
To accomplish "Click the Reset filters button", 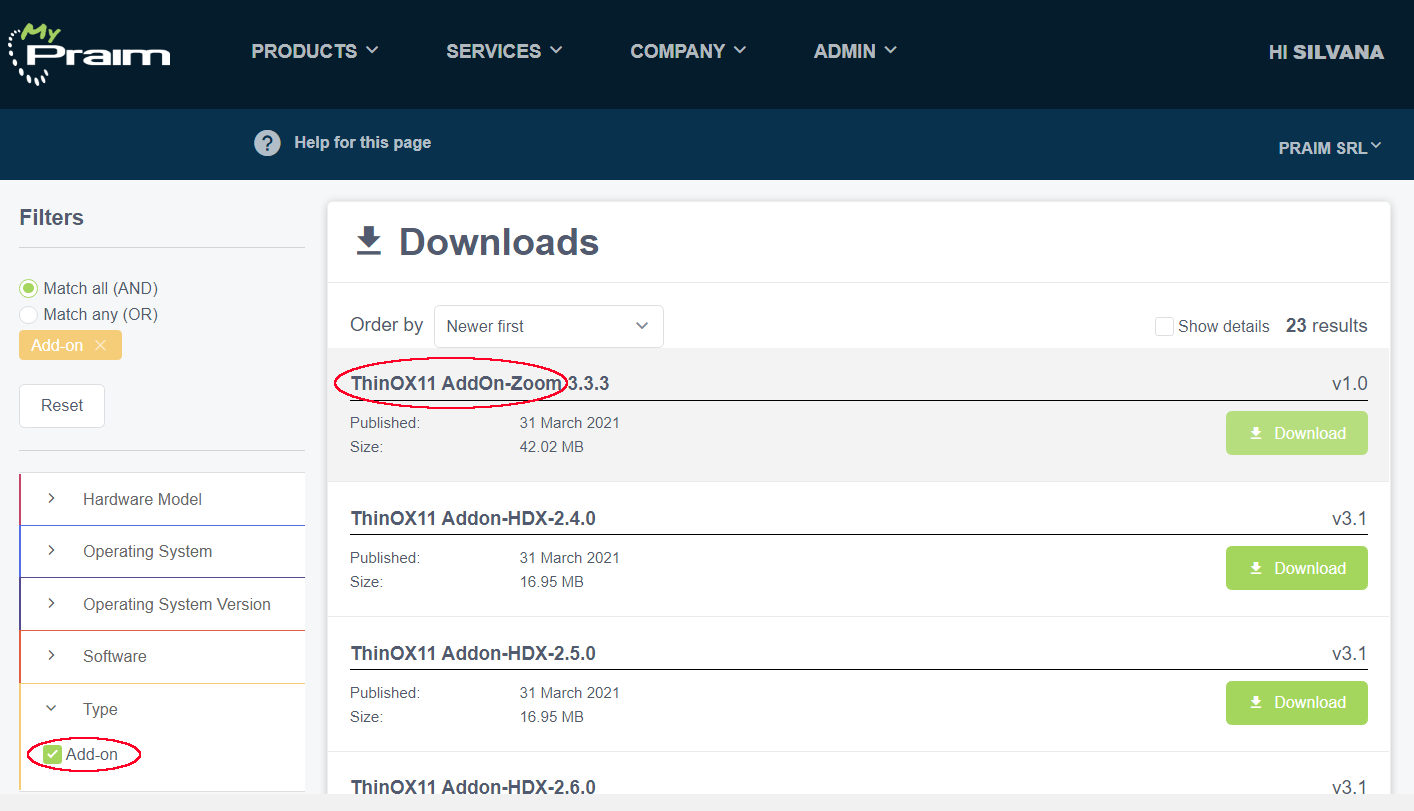I will (62, 406).
